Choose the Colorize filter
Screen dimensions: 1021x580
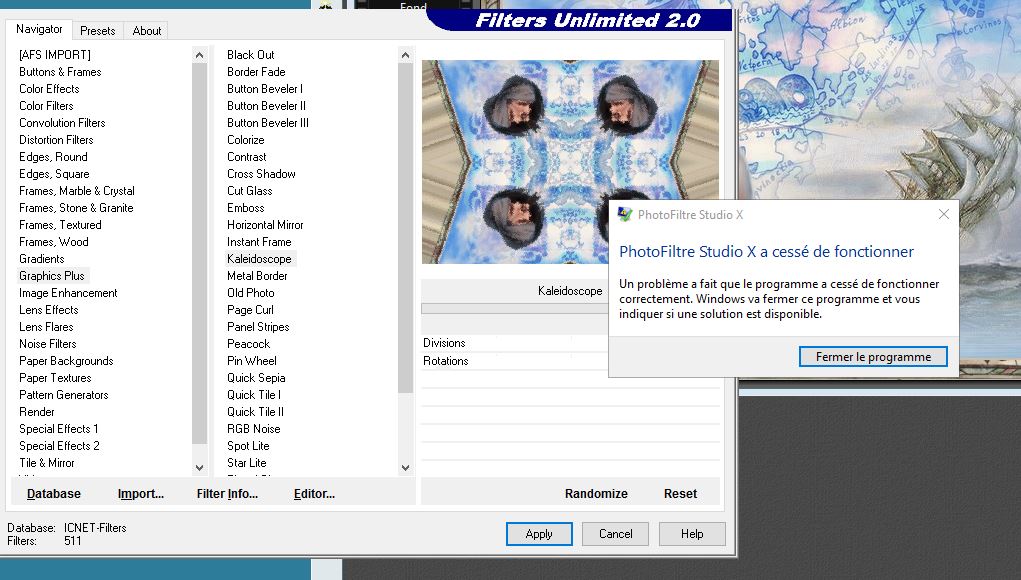pyautogui.click(x=245, y=139)
